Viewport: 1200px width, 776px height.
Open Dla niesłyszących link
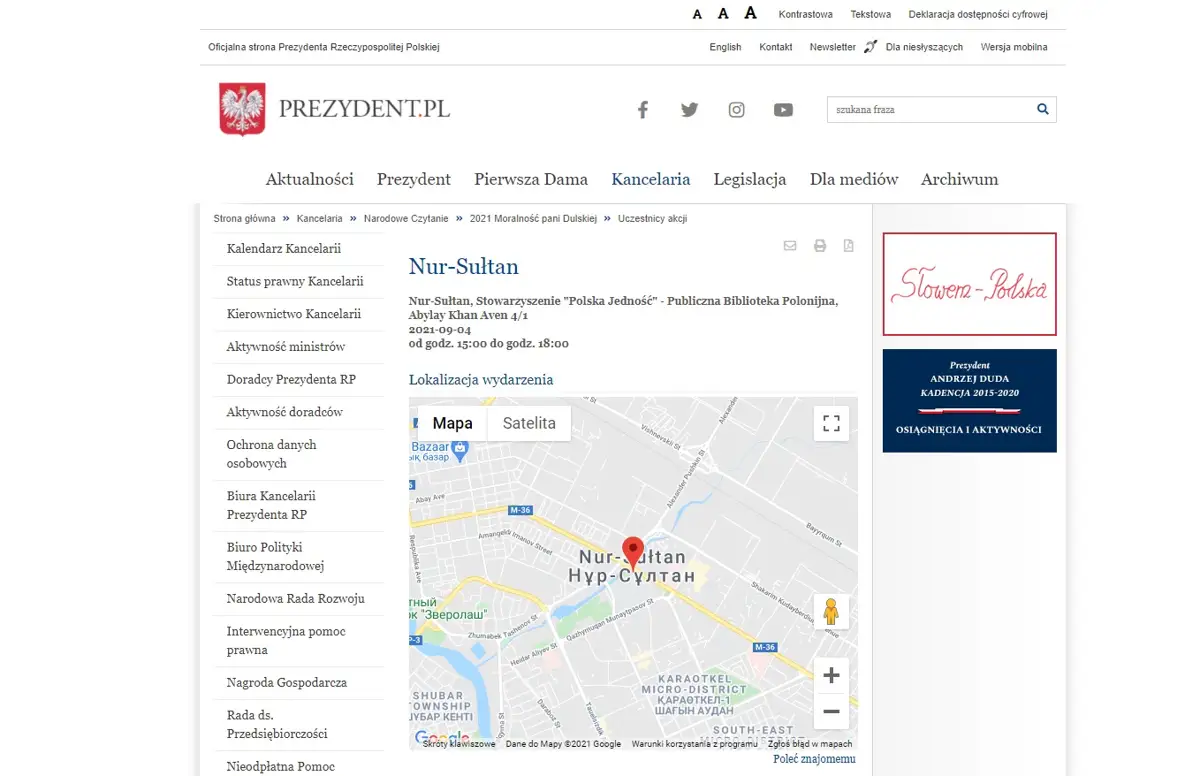click(x=924, y=47)
